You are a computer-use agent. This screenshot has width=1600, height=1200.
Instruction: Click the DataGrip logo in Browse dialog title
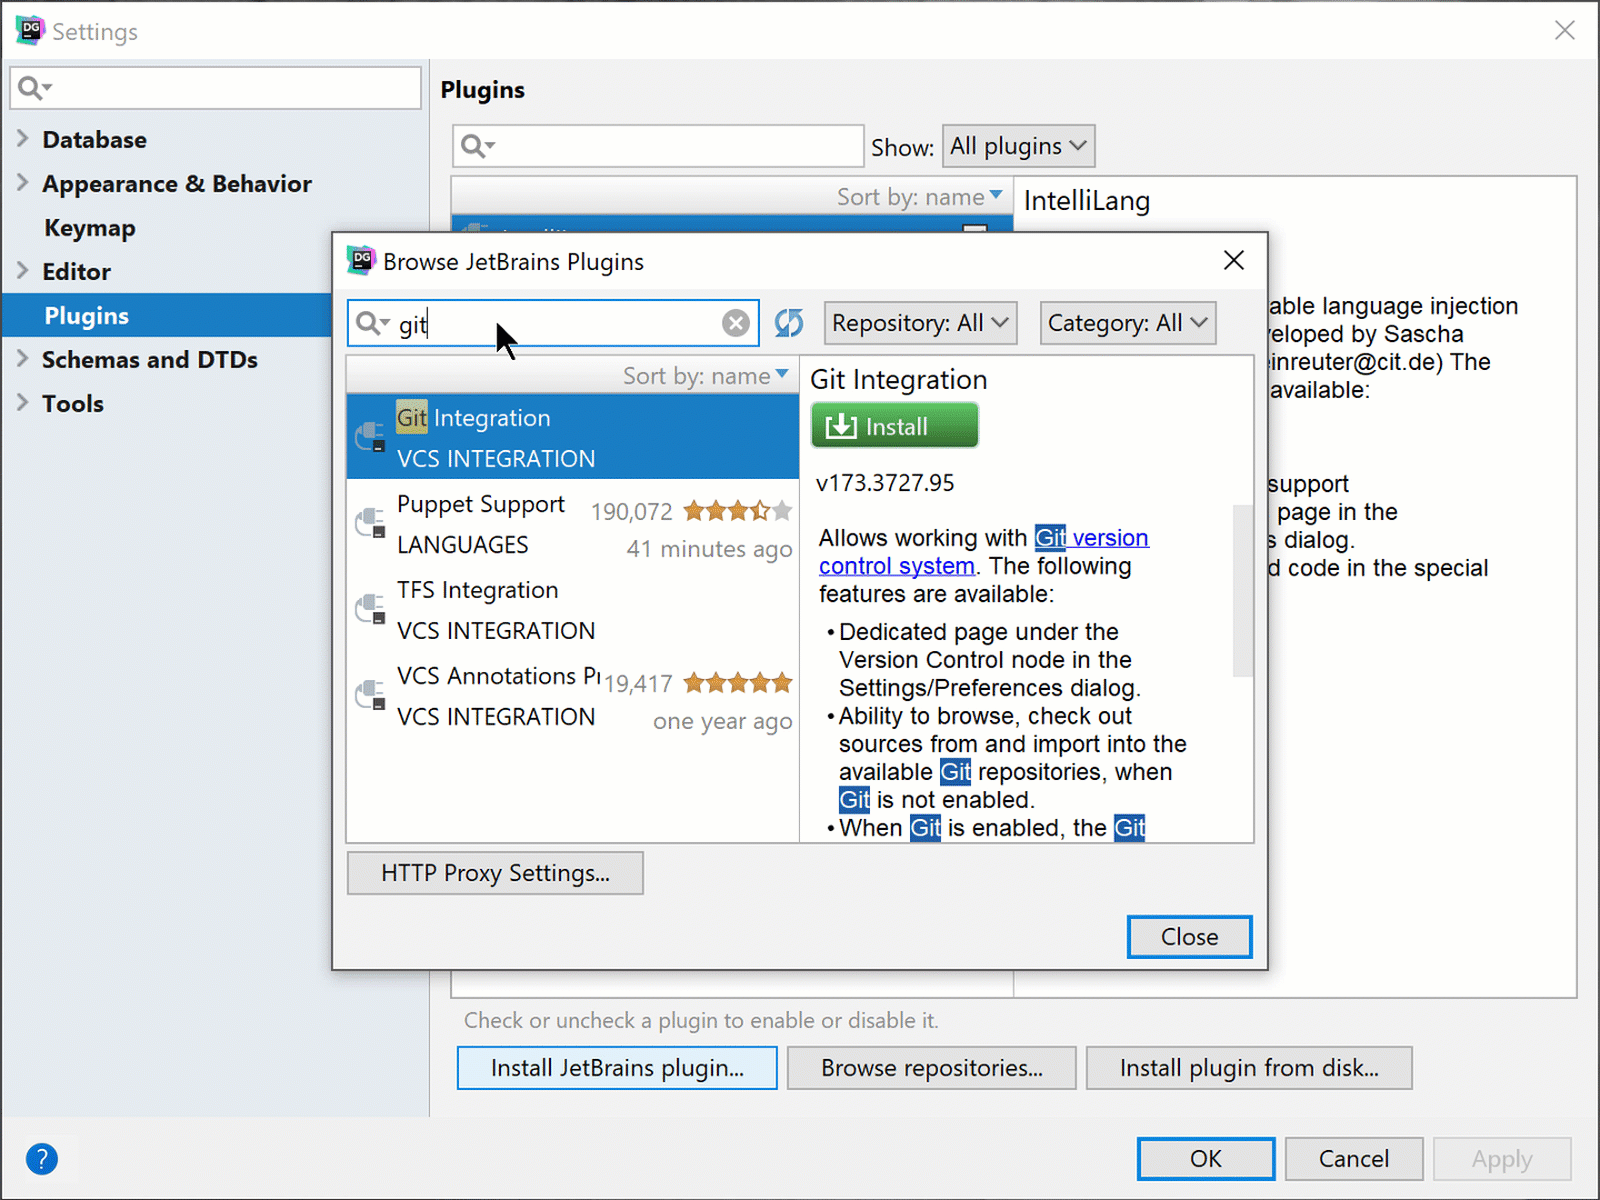[x=361, y=261]
